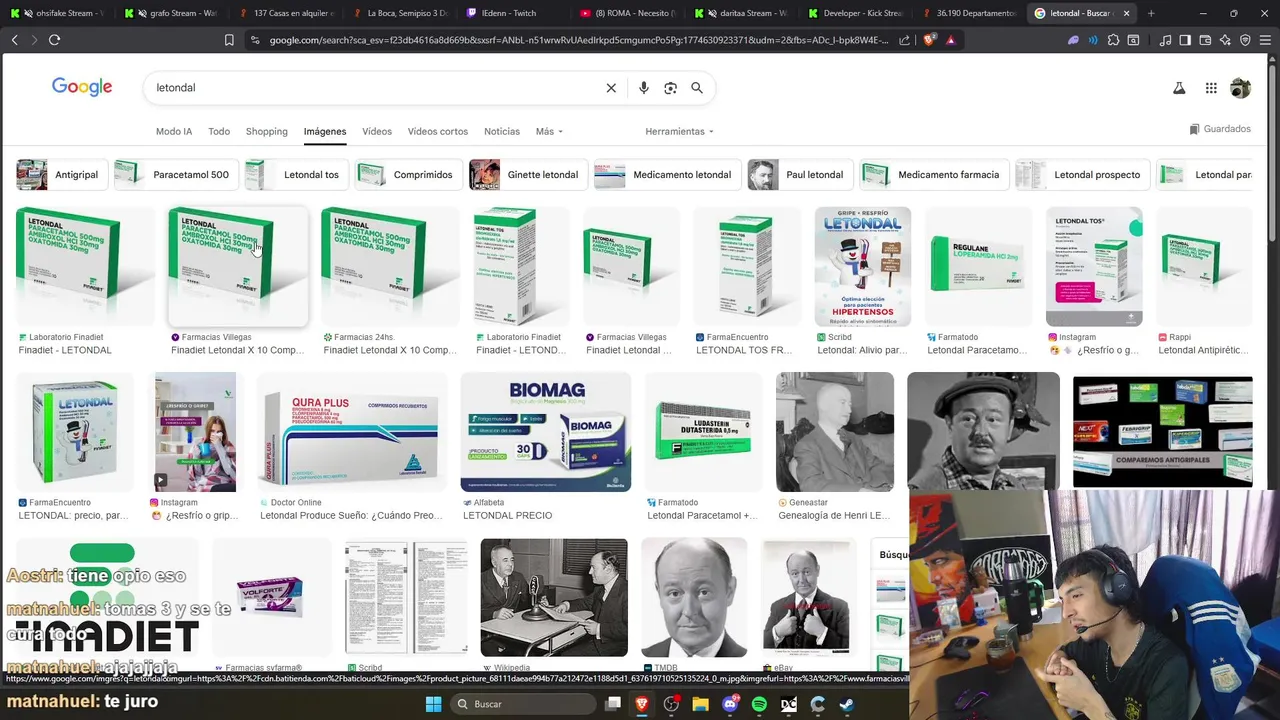Filter images by Comprimidos chip
1280x720 pixels.
click(x=409, y=174)
